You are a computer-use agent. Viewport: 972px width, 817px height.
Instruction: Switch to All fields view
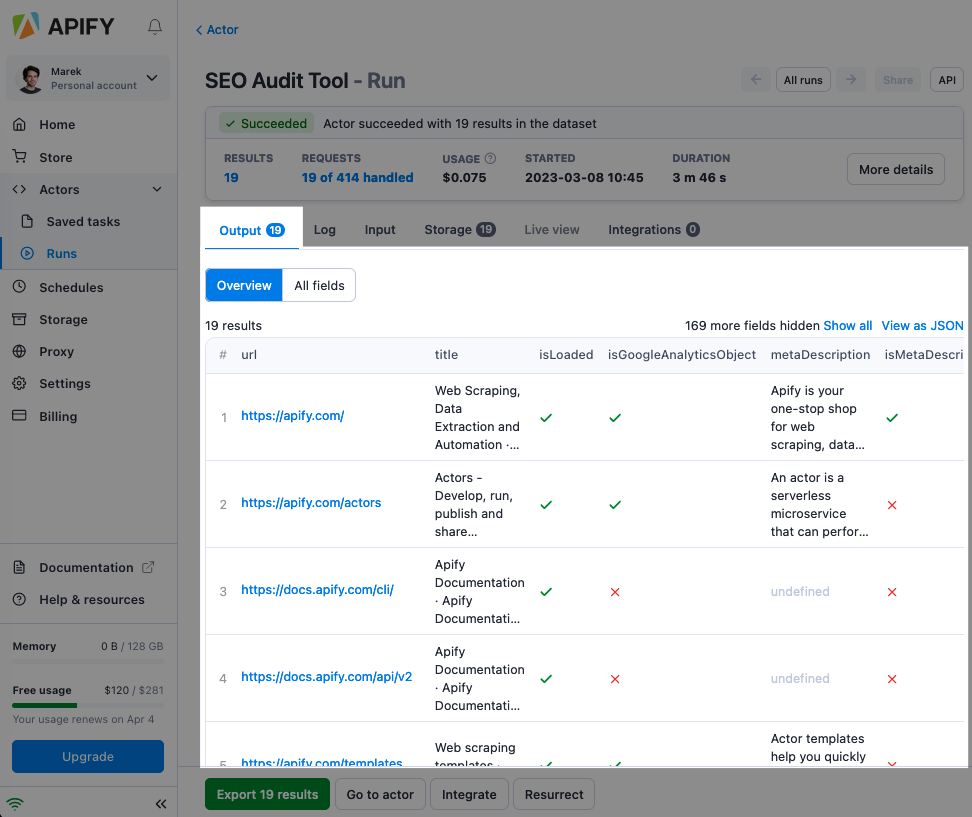(319, 285)
